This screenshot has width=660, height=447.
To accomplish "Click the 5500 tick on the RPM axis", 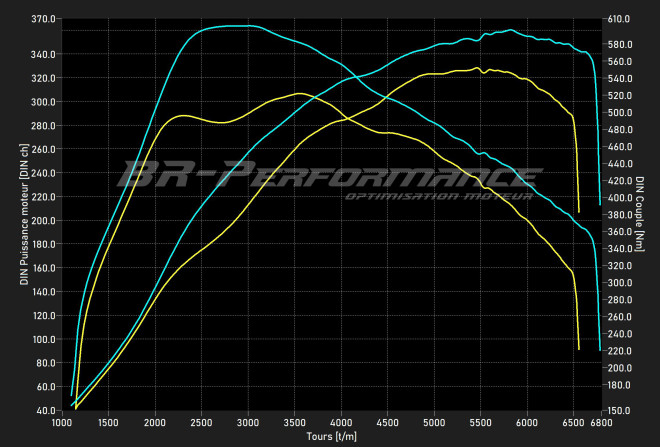I will tap(481, 423).
